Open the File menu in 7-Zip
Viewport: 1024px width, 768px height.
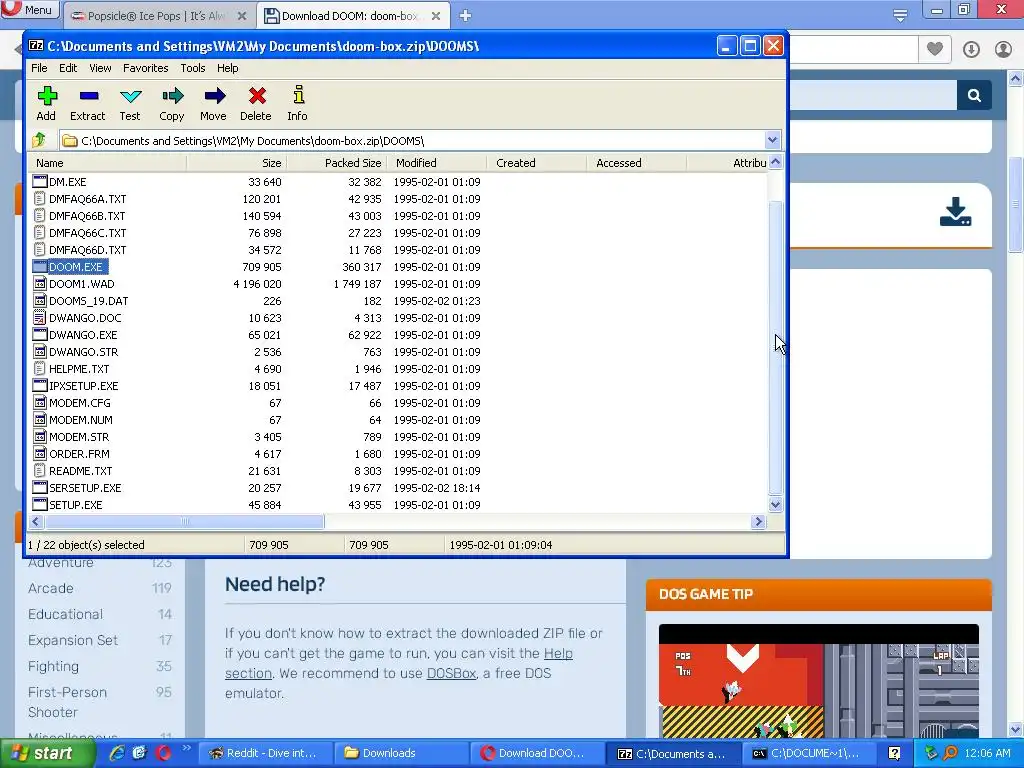tap(39, 68)
